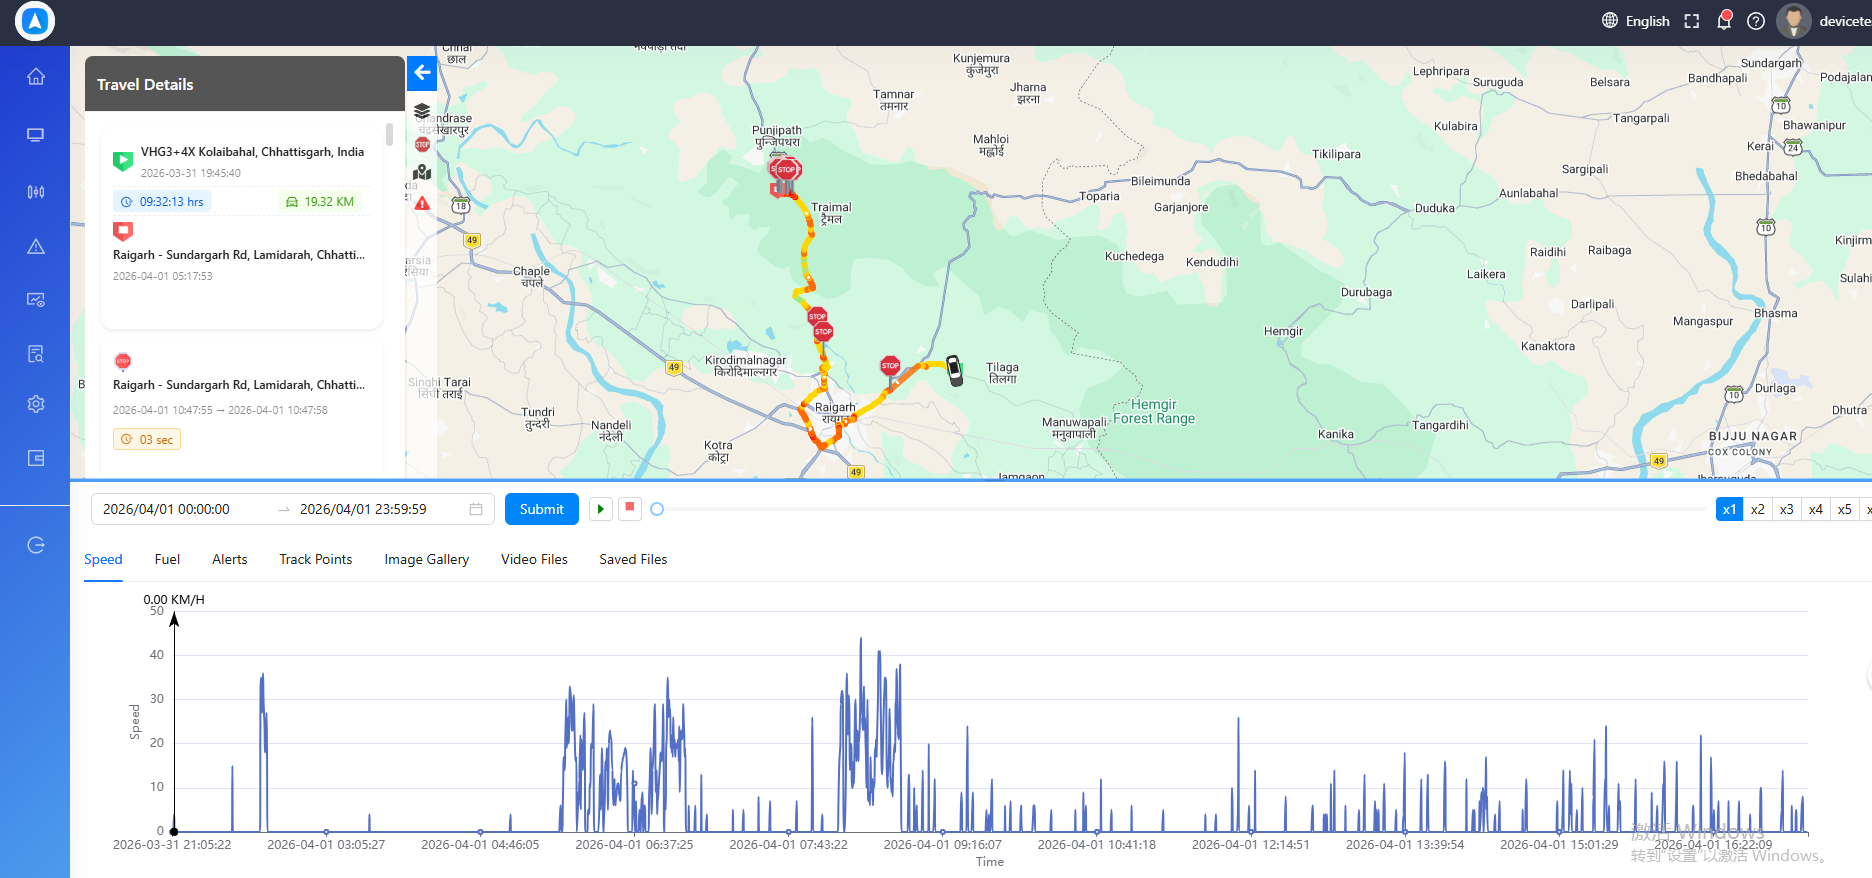Viewport: 1872px width, 878px height.
Task: Enter fullscreen mode from top bar
Action: tap(1692, 21)
